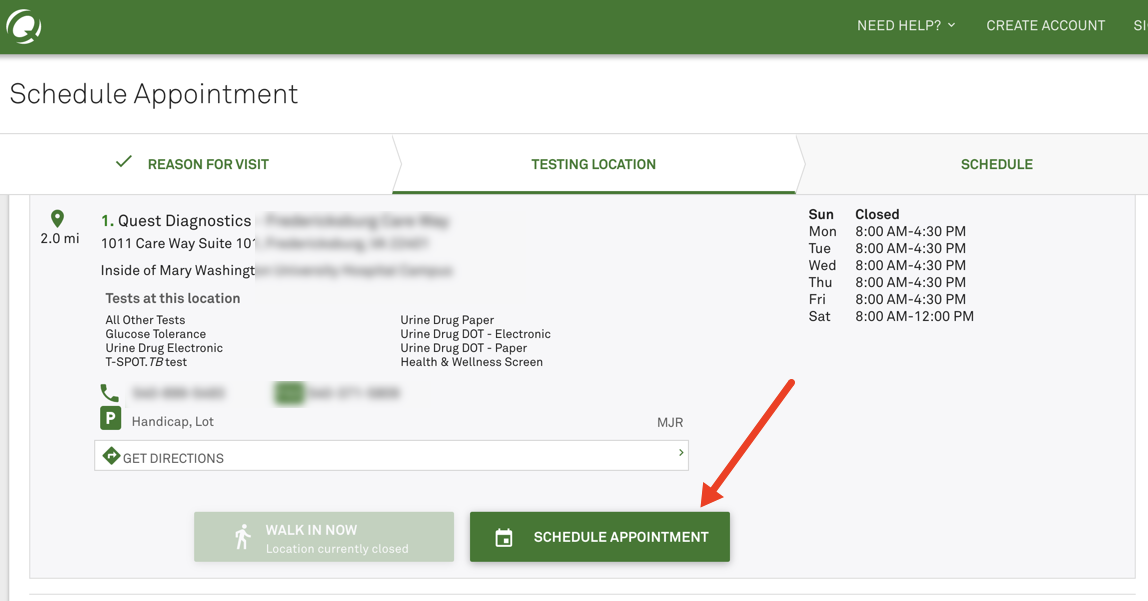1148x601 pixels.
Task: Click the phone handset icon
Action: [110, 393]
